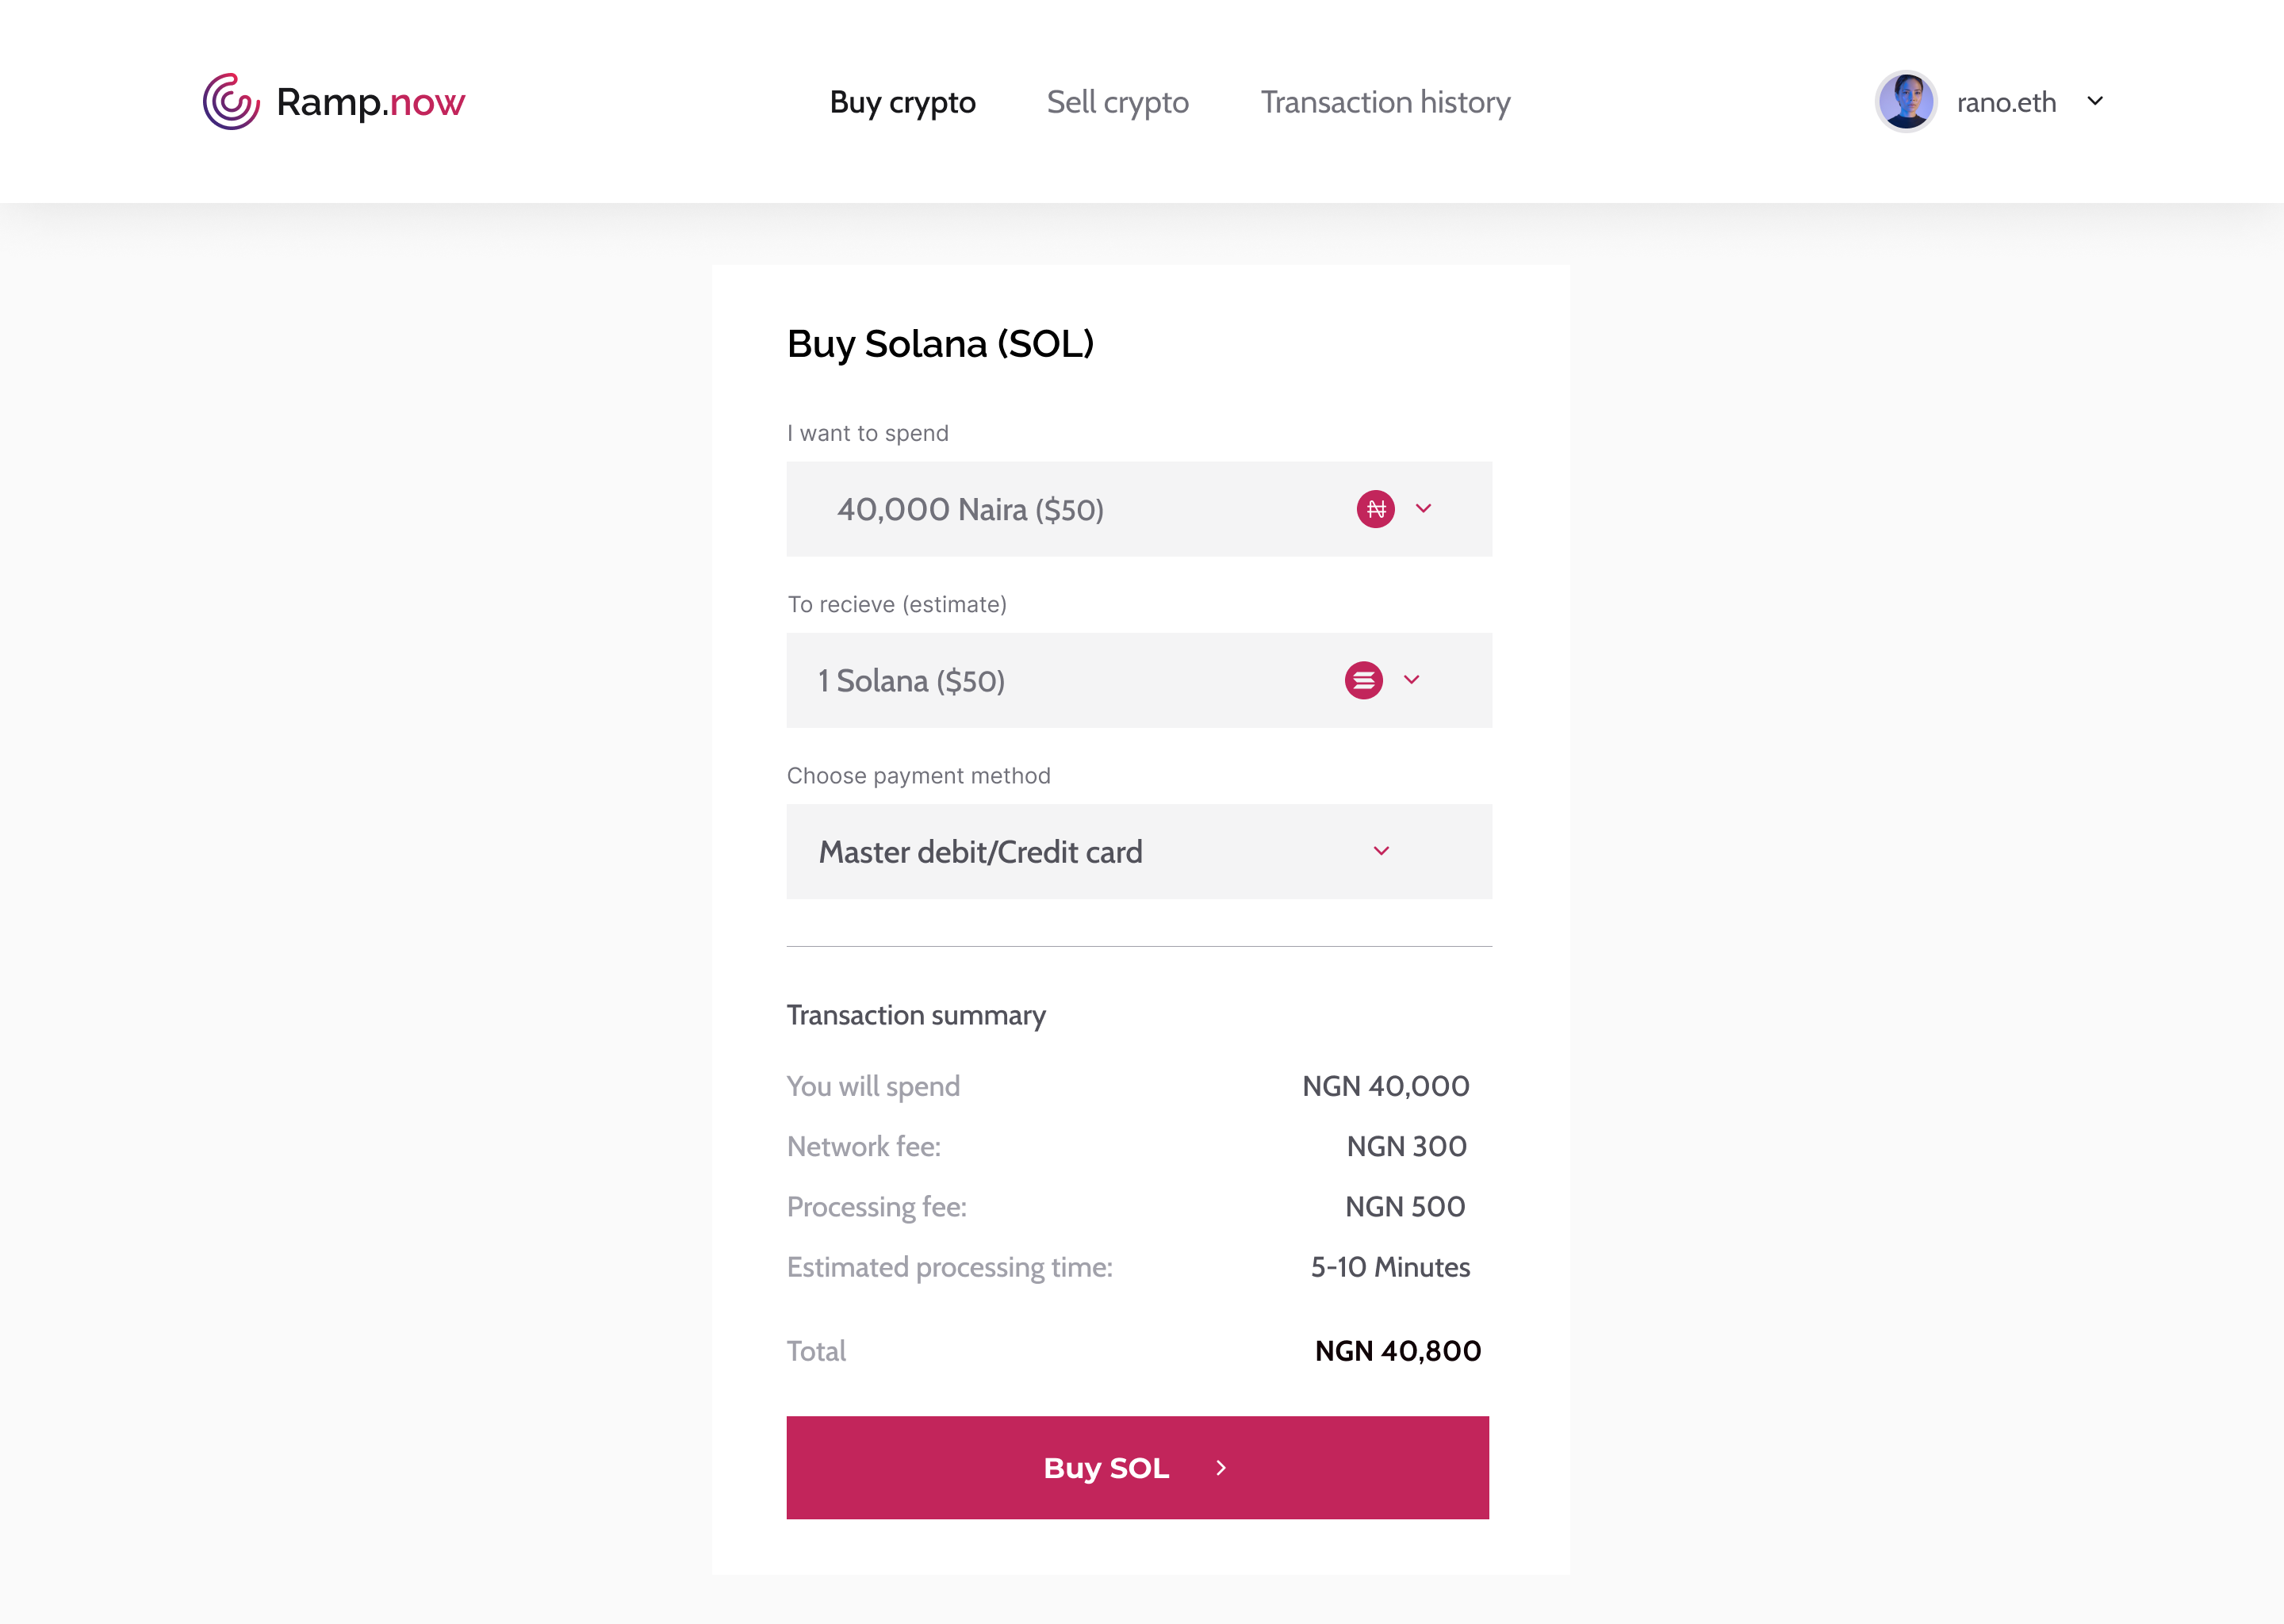Open the Solana token dropdown chevron
2284x1624 pixels.
pyautogui.click(x=1412, y=680)
